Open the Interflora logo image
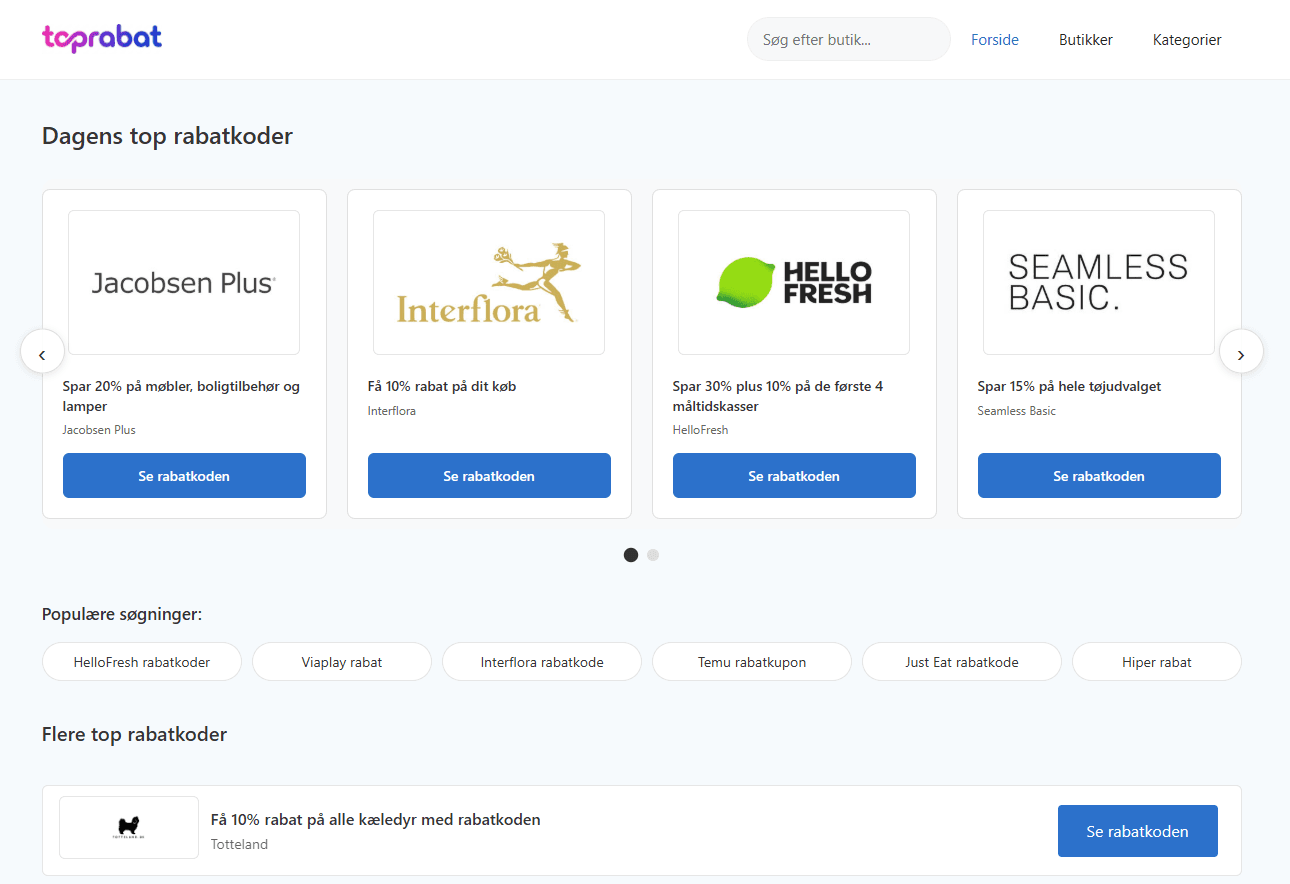This screenshot has height=884, width=1290. coord(489,282)
